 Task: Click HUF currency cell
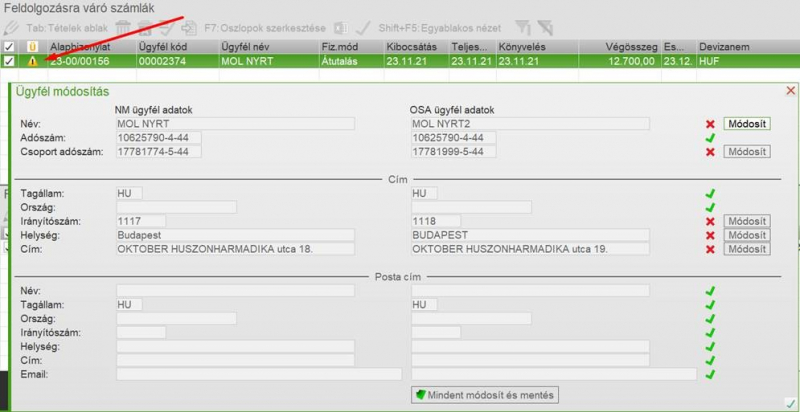[x=748, y=61]
